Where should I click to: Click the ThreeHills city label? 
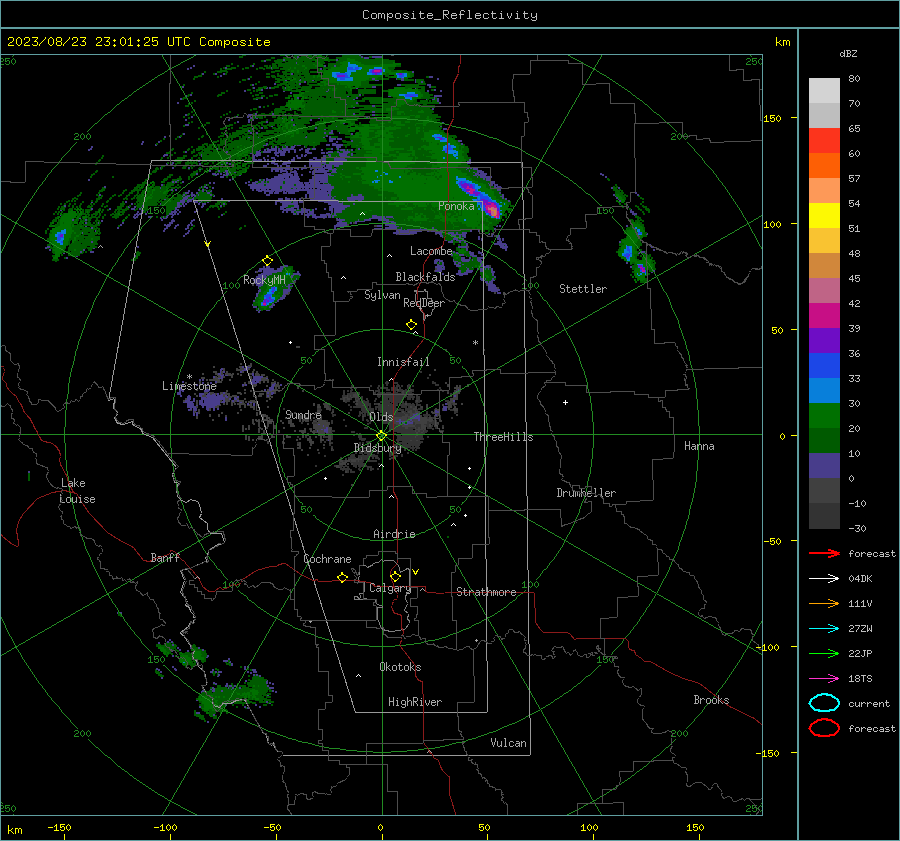coord(503,437)
